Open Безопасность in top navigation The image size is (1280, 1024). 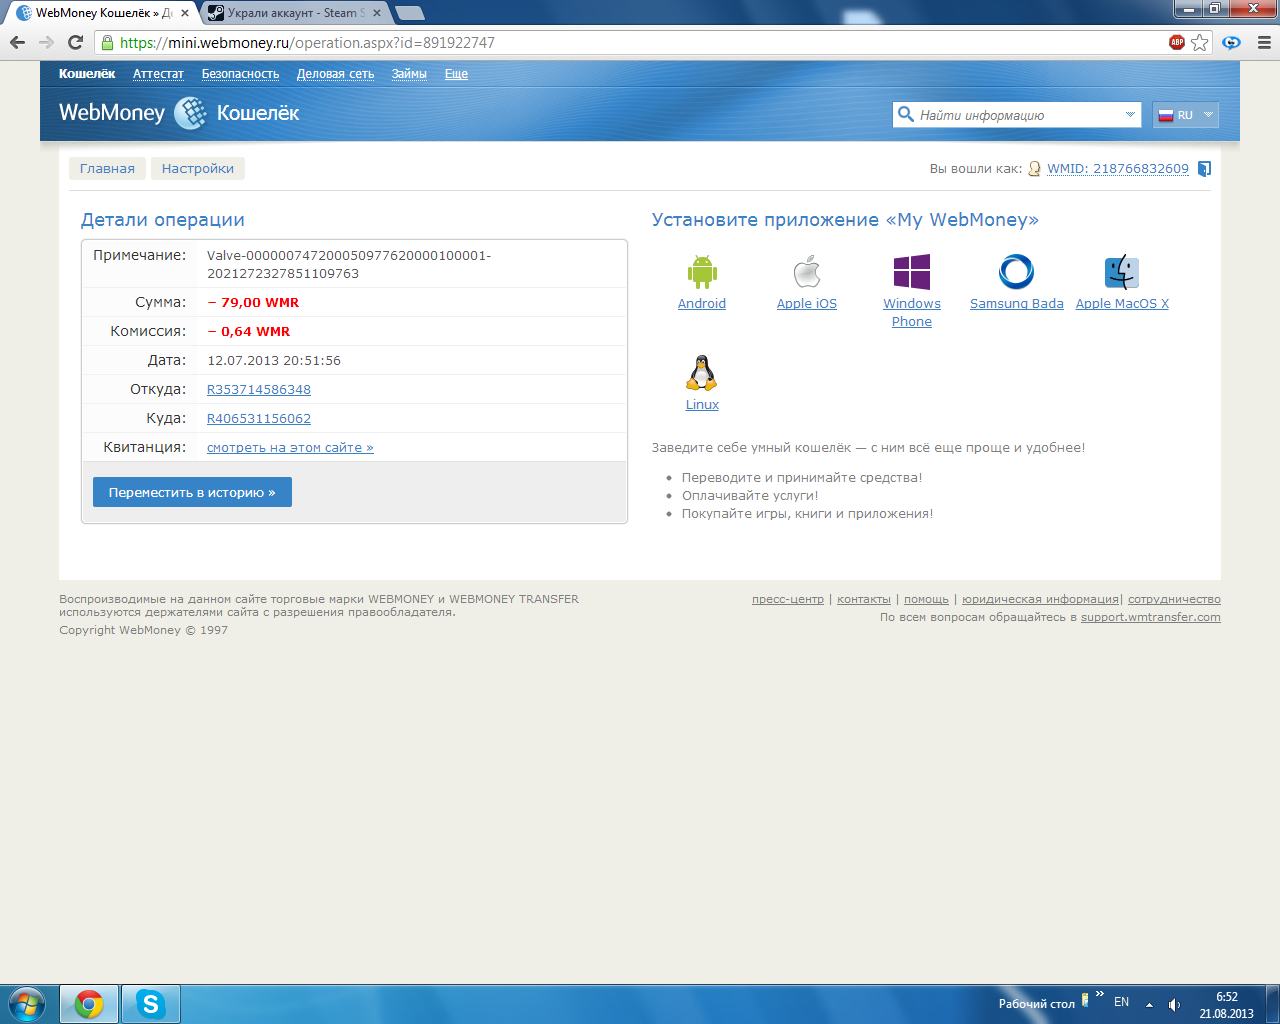tap(240, 74)
